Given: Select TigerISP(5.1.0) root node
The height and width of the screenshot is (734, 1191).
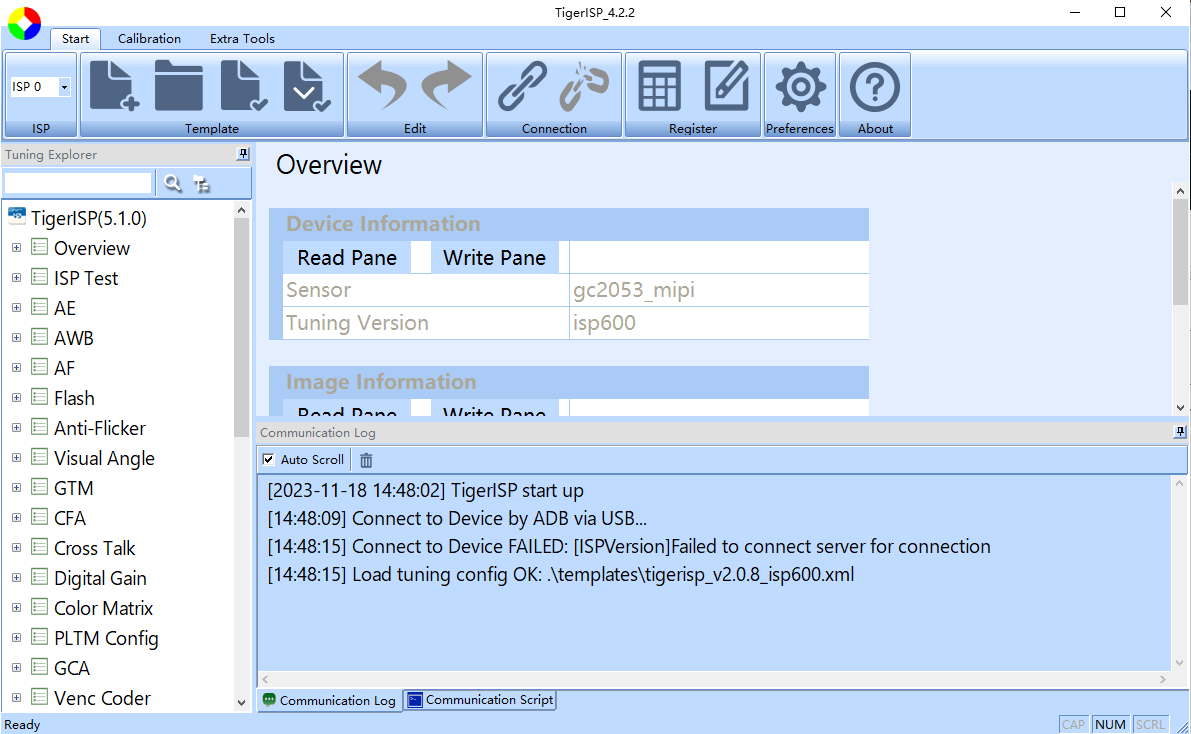Looking at the screenshot, I should [89, 219].
